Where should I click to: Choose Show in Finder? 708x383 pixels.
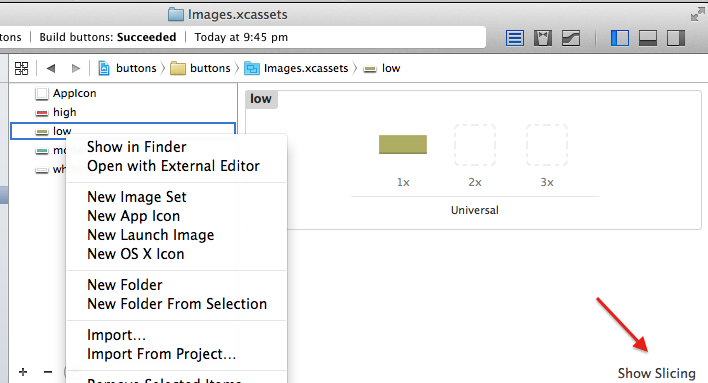136,147
